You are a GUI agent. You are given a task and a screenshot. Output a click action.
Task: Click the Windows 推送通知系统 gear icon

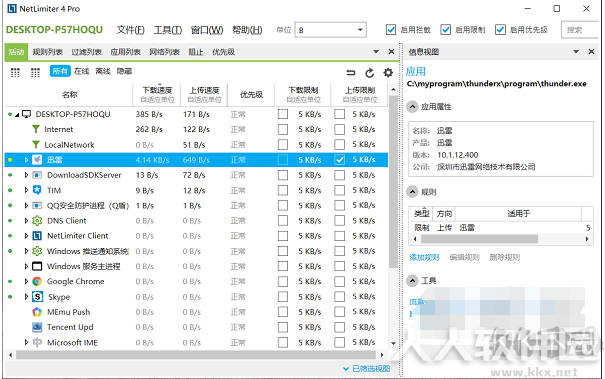coord(37,251)
